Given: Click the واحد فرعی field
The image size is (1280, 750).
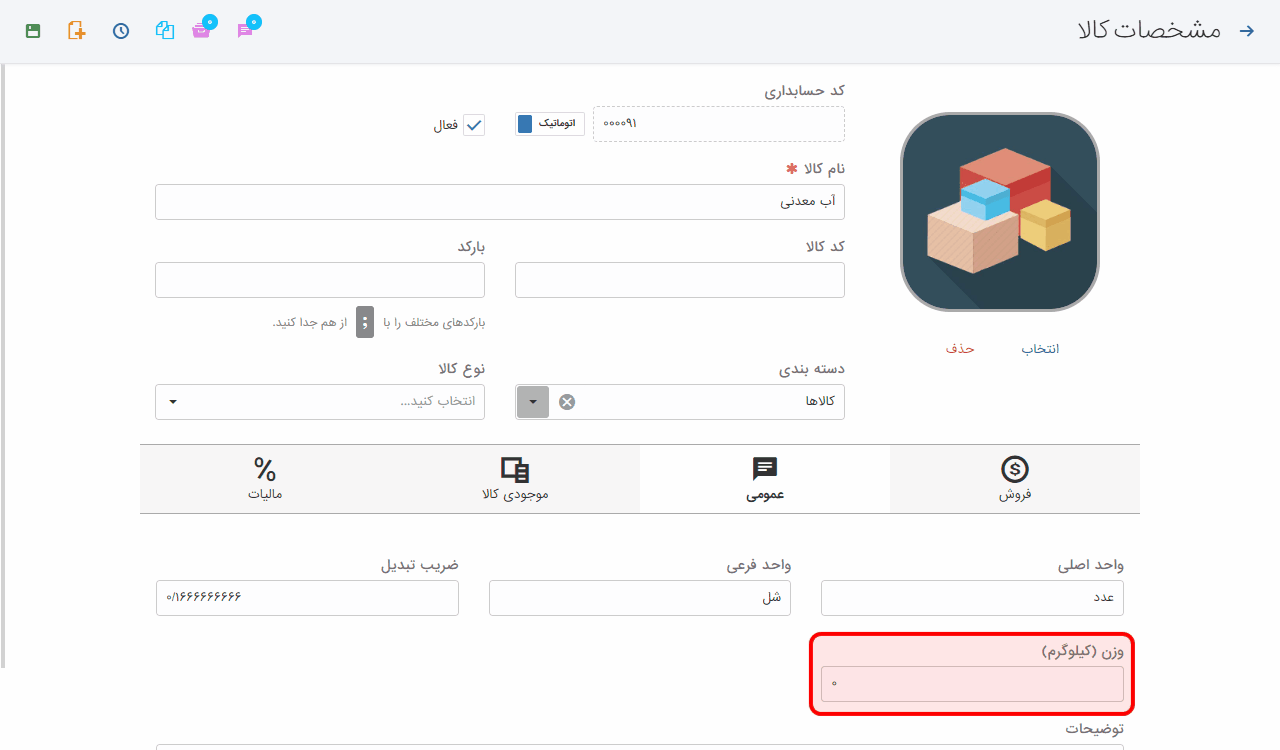Looking at the screenshot, I should tap(640, 598).
